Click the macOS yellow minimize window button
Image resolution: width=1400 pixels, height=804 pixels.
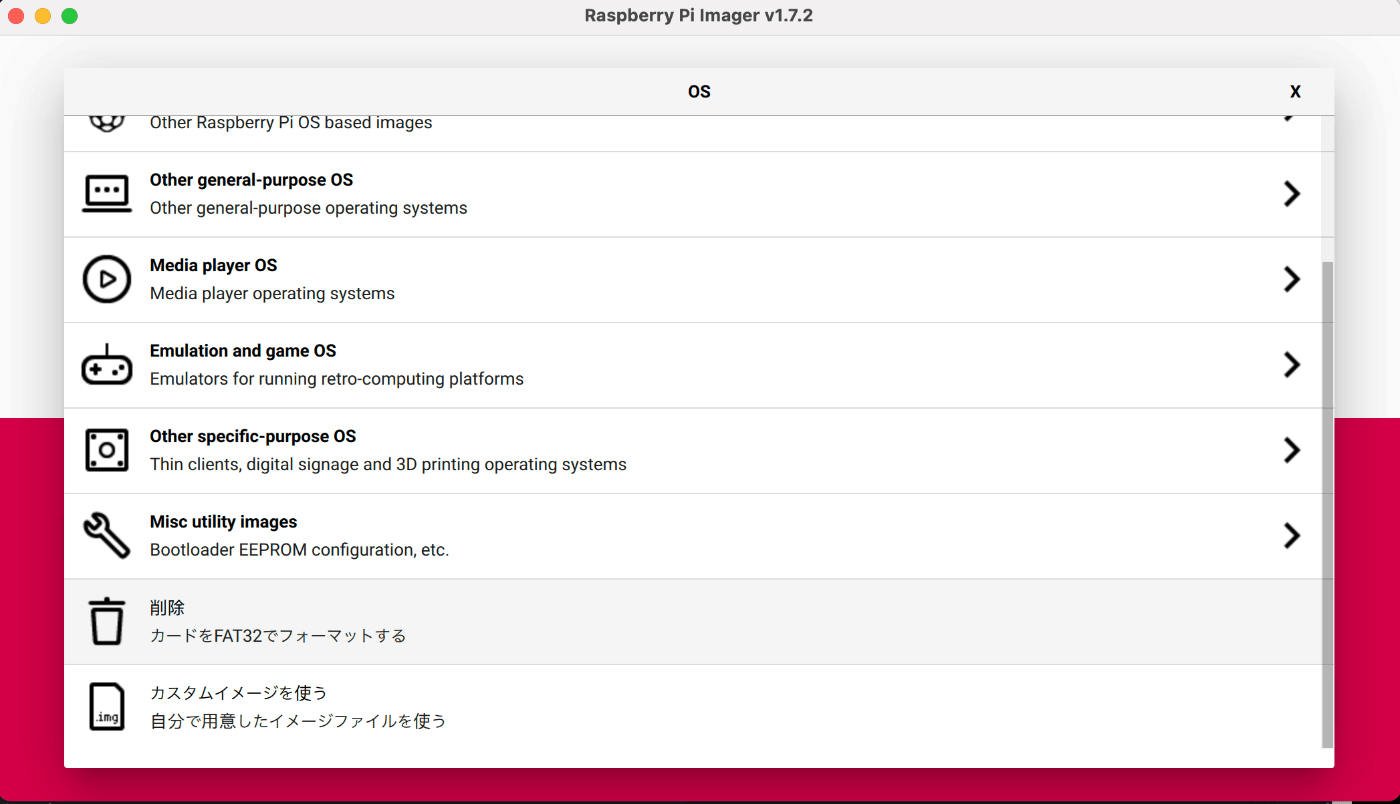point(43,16)
